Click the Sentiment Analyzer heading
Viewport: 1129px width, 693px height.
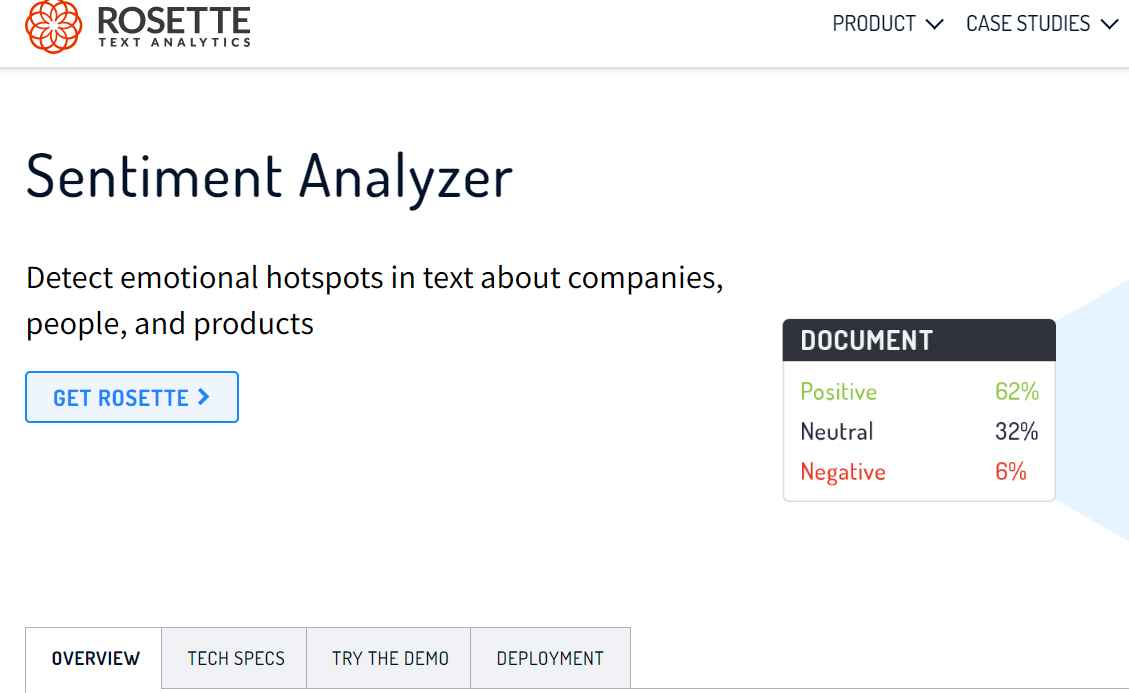click(269, 177)
